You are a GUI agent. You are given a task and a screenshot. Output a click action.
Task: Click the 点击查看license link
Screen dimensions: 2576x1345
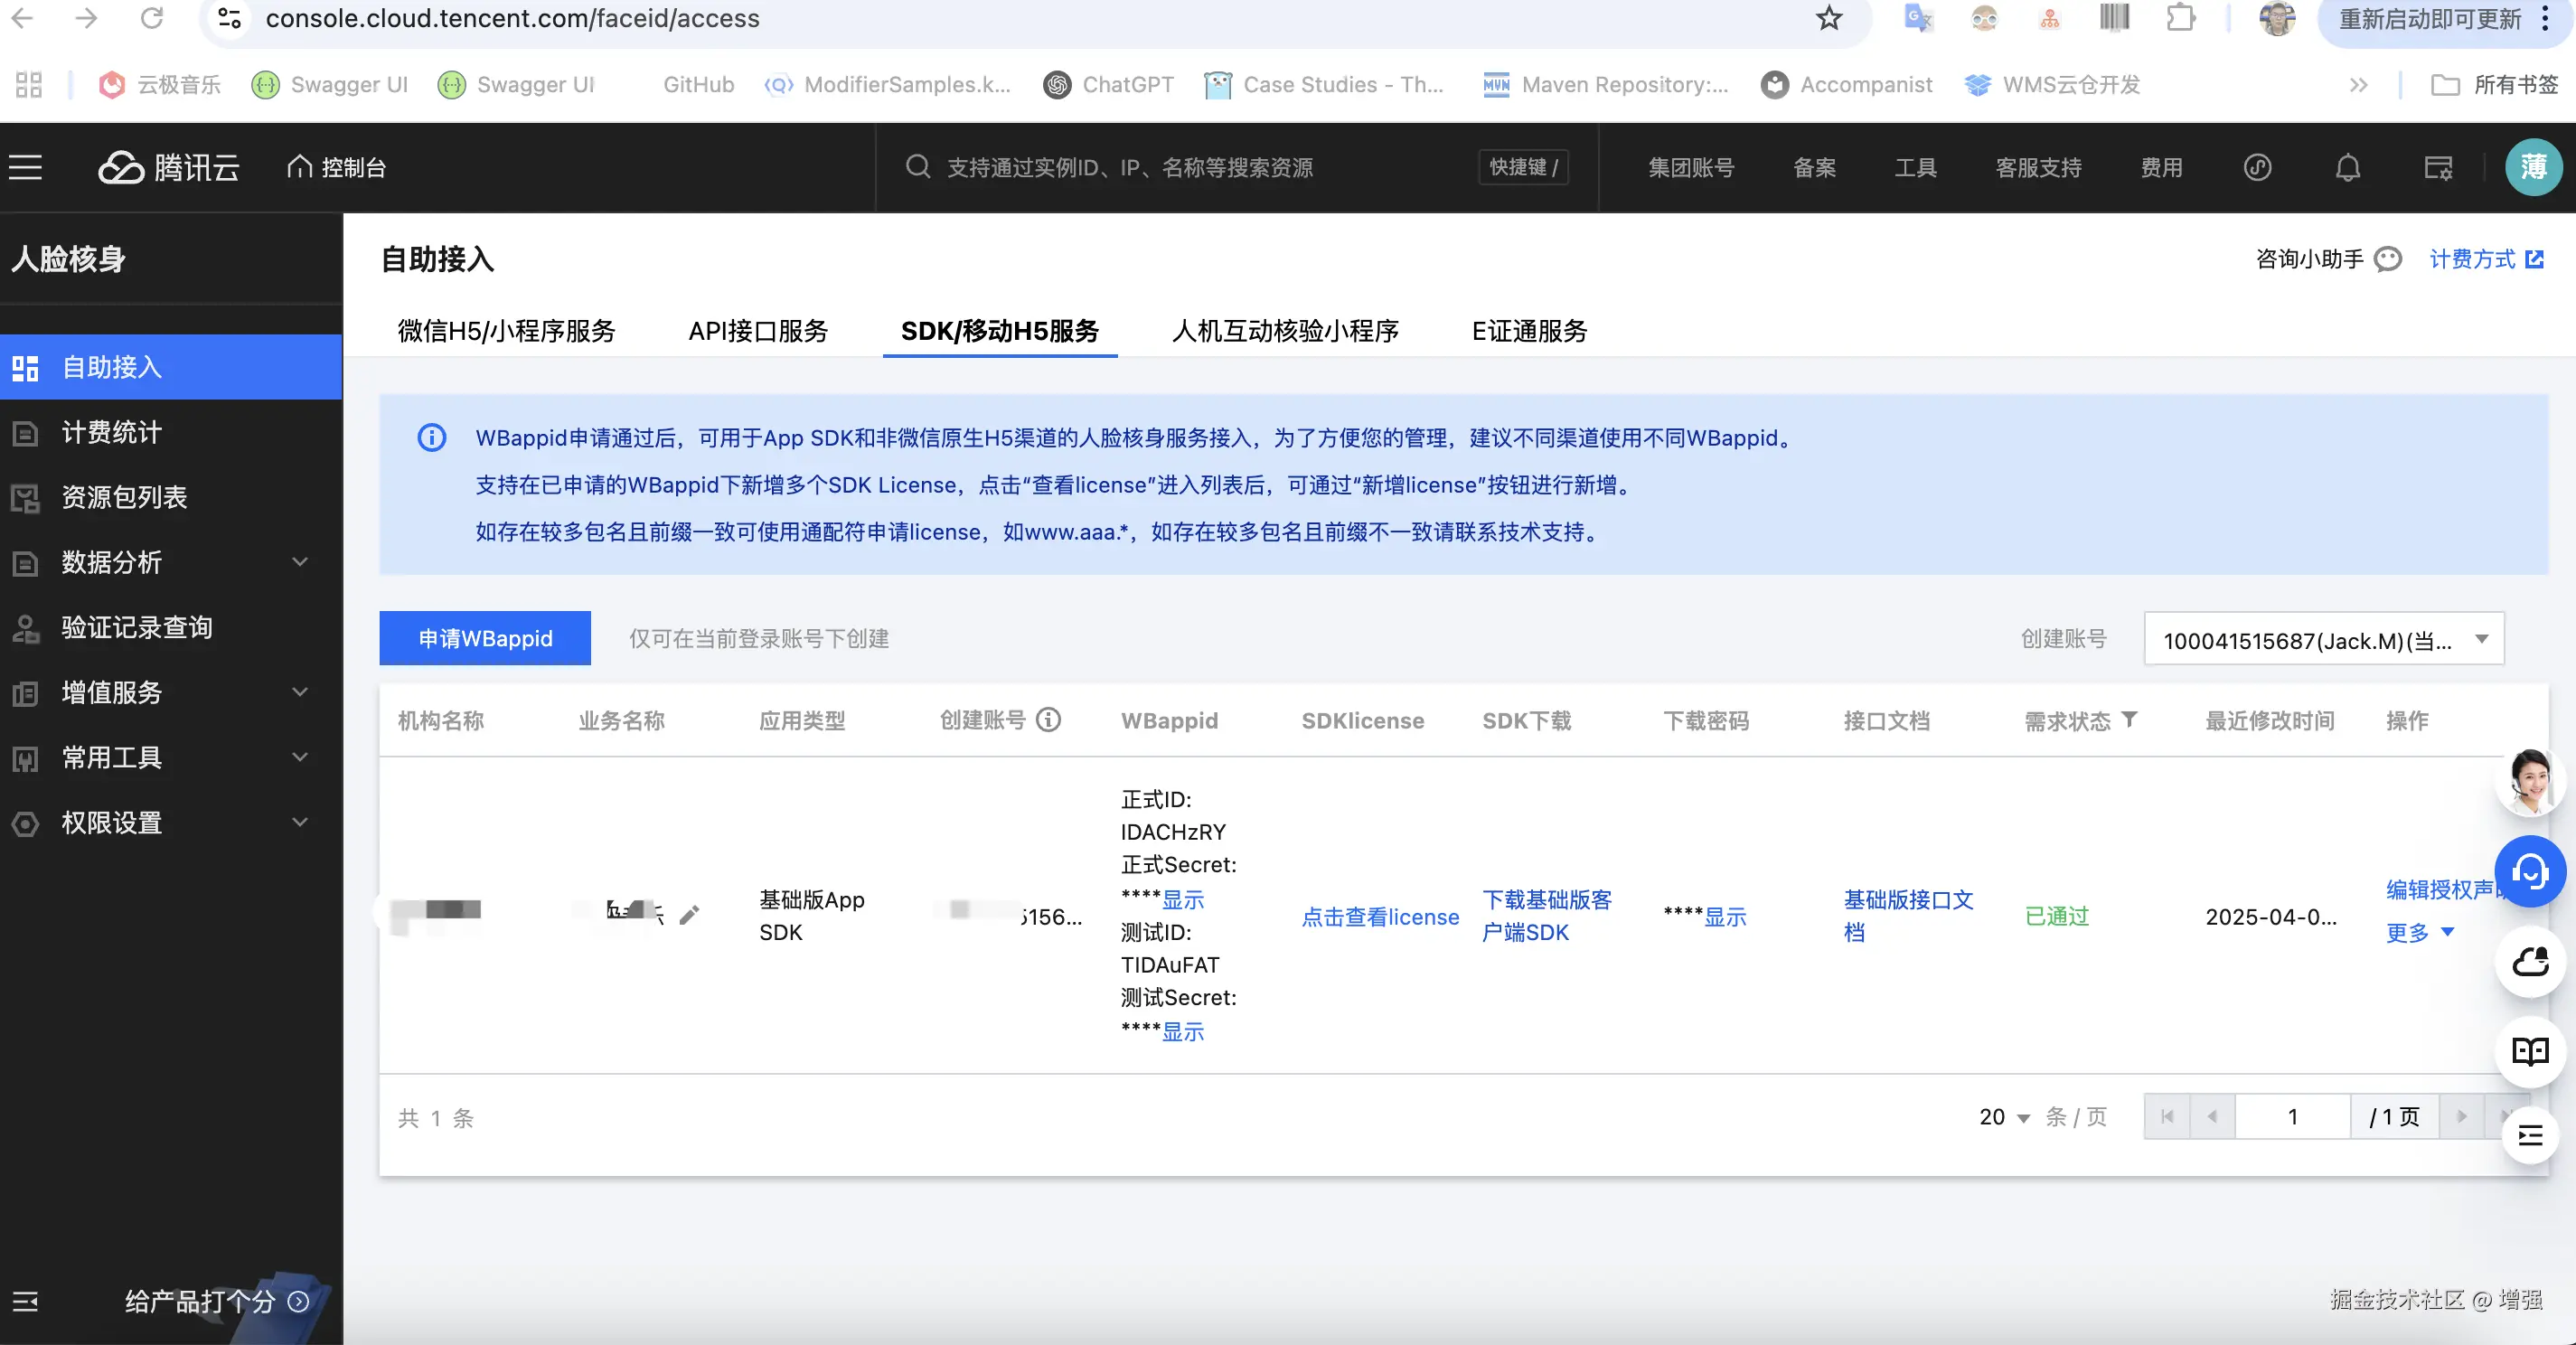pos(1380,916)
